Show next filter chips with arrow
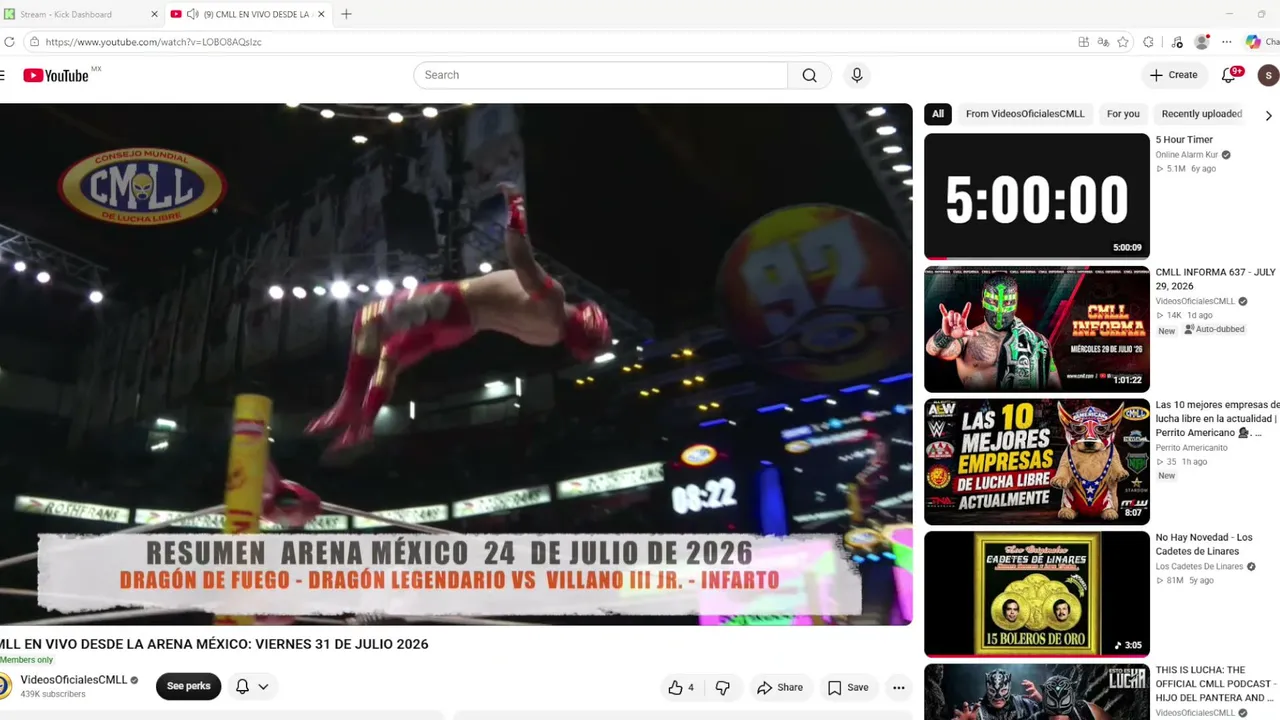1280x720 pixels. pos(1269,115)
